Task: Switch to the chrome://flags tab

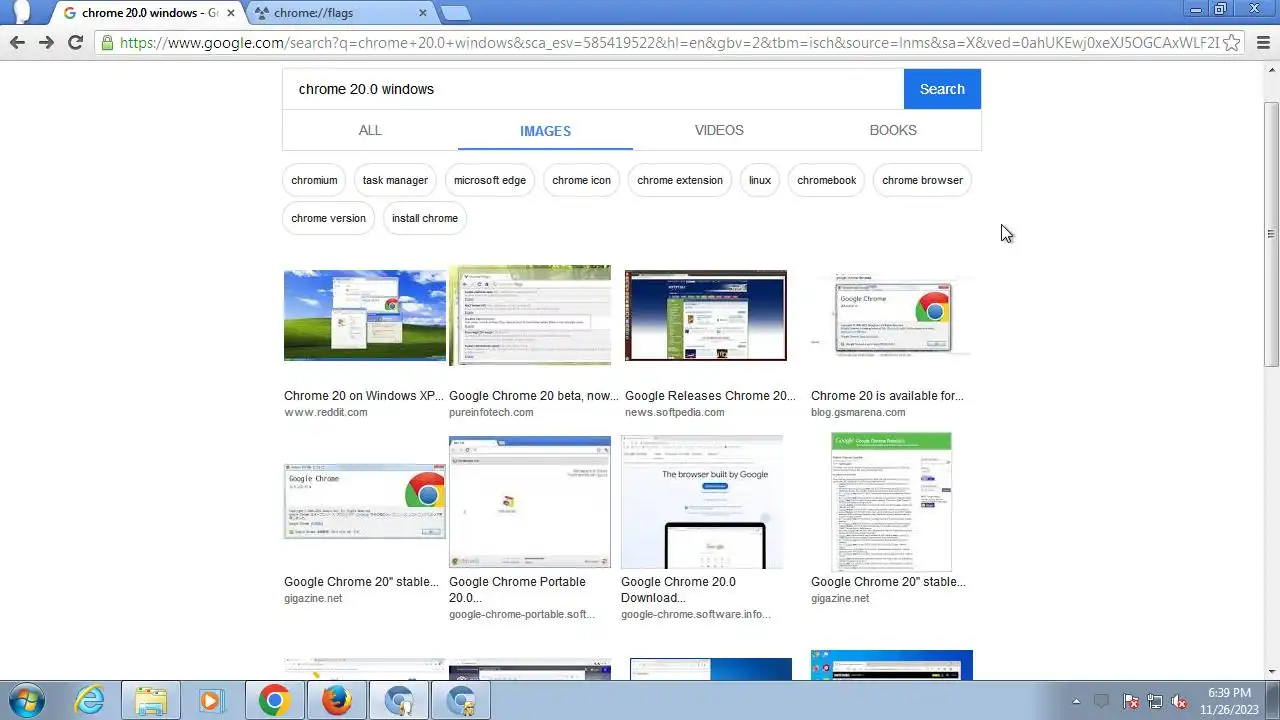Action: click(x=340, y=13)
